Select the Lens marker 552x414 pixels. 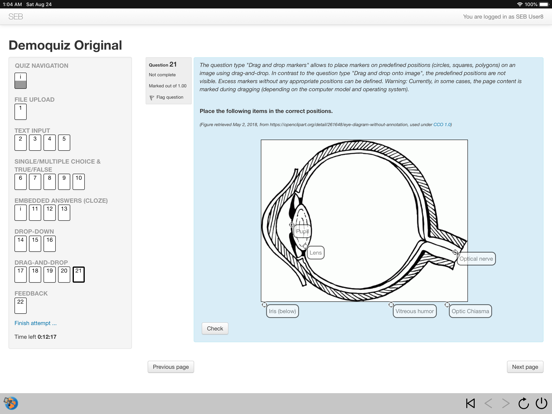pos(315,253)
